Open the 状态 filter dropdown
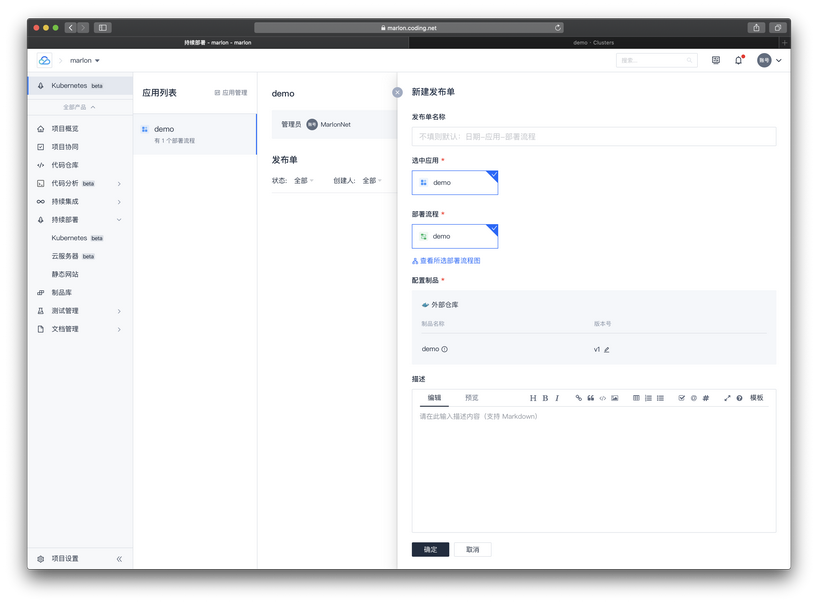This screenshot has width=818, height=605. coord(302,181)
